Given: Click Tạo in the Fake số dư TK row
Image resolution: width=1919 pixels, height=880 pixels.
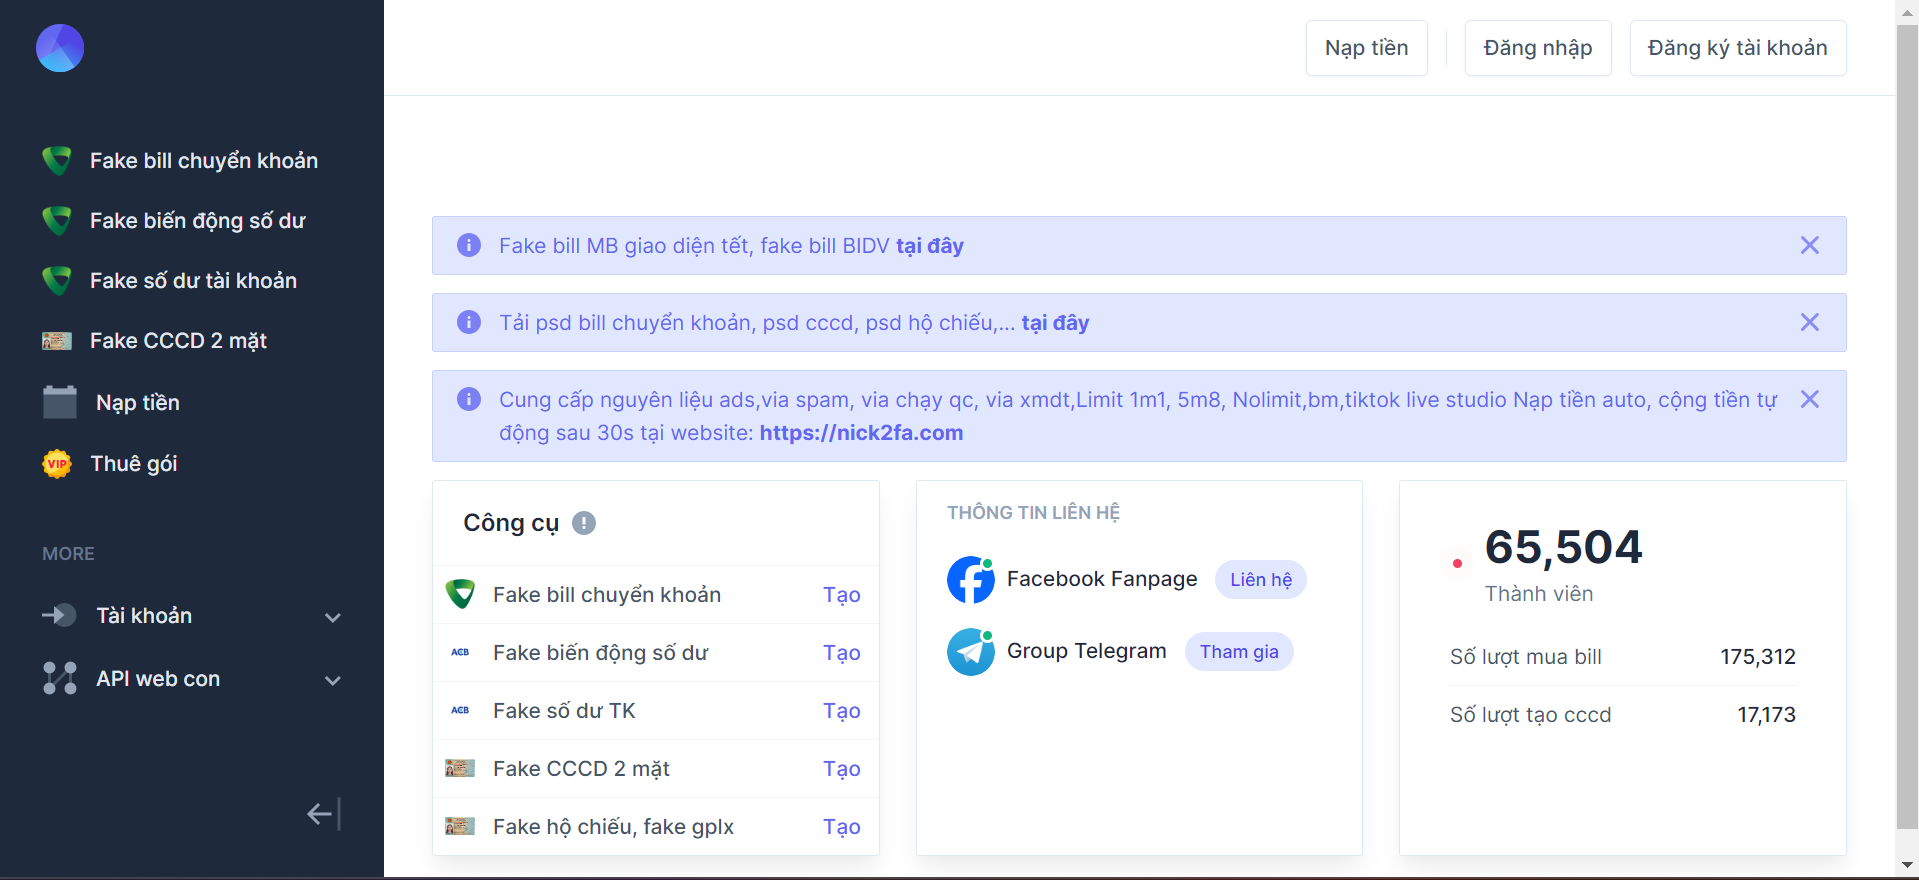Looking at the screenshot, I should tap(842, 711).
